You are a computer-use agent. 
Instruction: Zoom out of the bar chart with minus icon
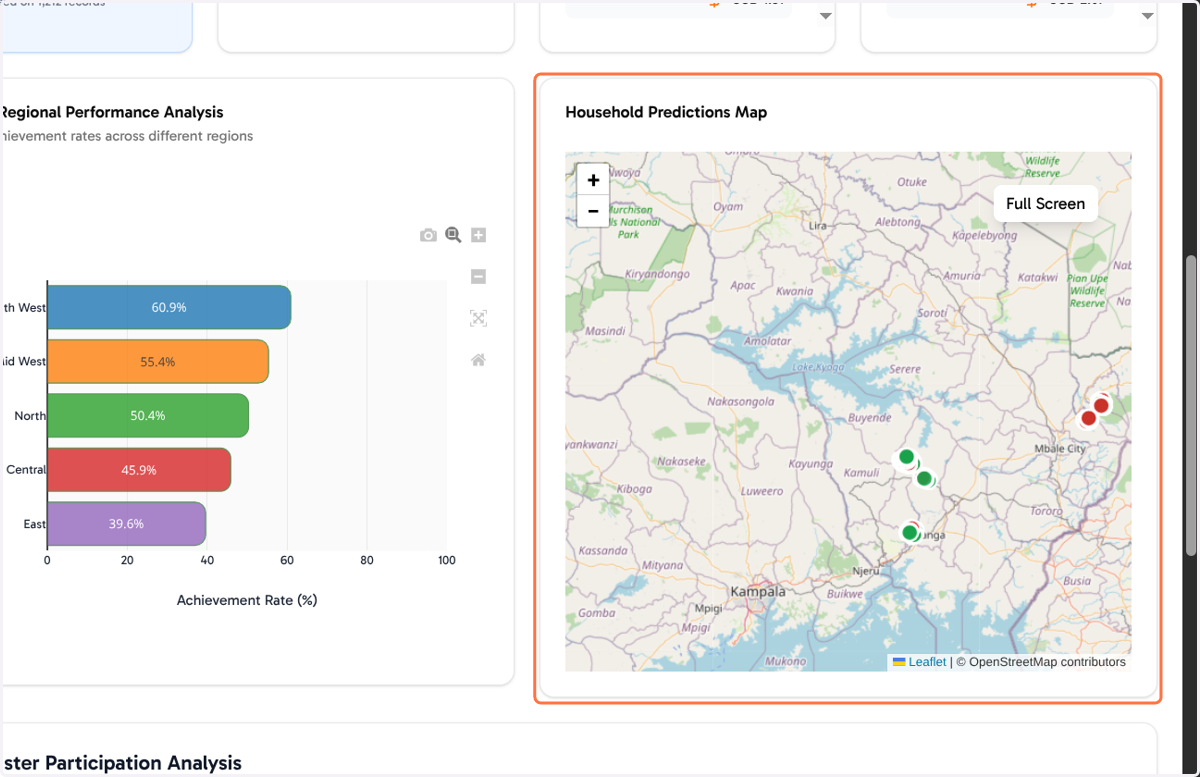[x=478, y=277]
